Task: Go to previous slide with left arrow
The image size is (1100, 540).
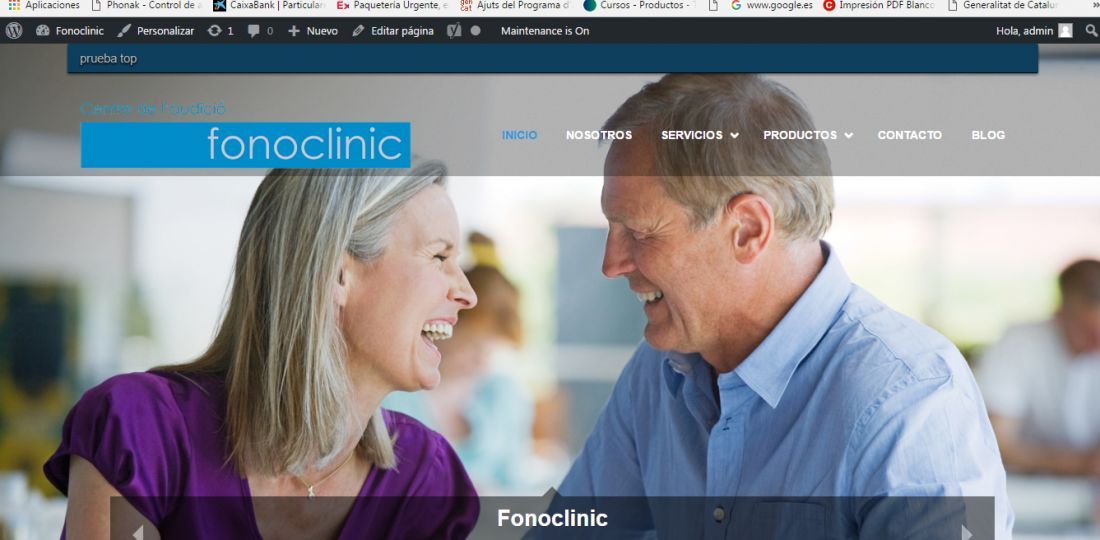Action: click(x=138, y=532)
